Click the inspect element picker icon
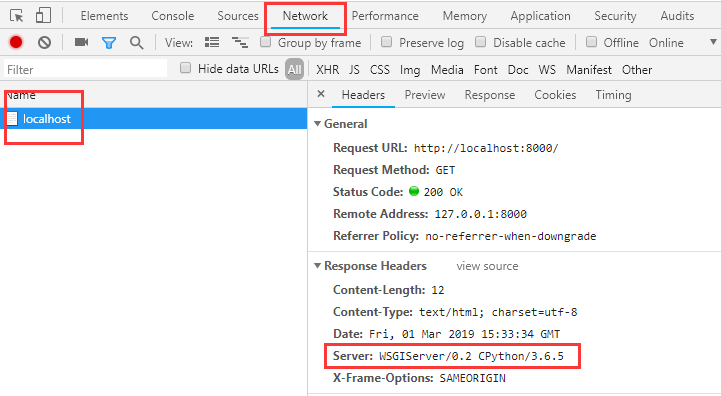Viewport: 721px width, 396px height. 17,16
